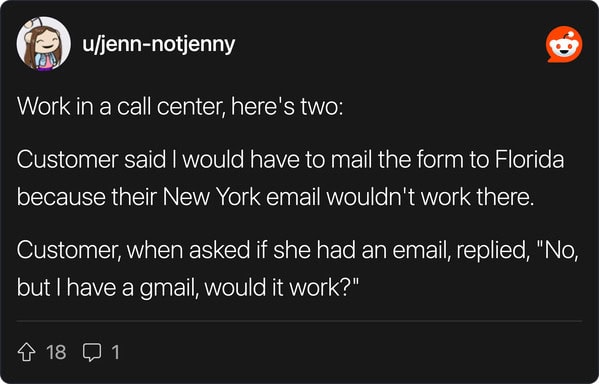Click the upvote count 18
The height and width of the screenshot is (384, 599).
click(56, 352)
